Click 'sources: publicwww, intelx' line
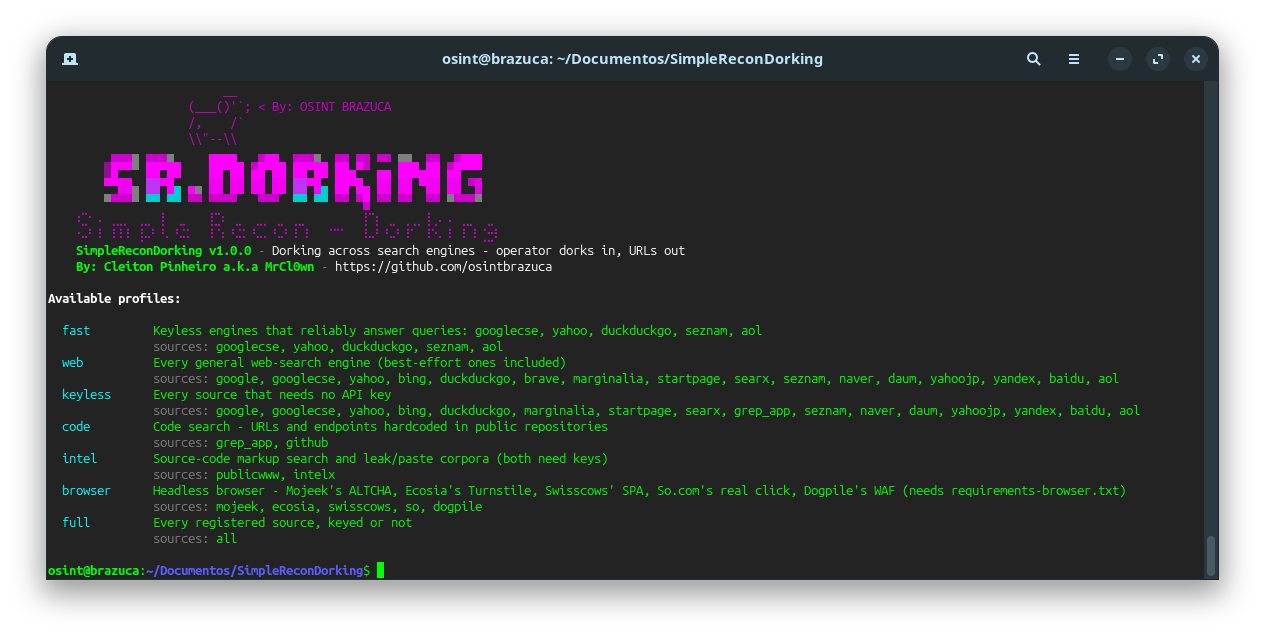This screenshot has height=636, width=1265. pyautogui.click(x=244, y=475)
